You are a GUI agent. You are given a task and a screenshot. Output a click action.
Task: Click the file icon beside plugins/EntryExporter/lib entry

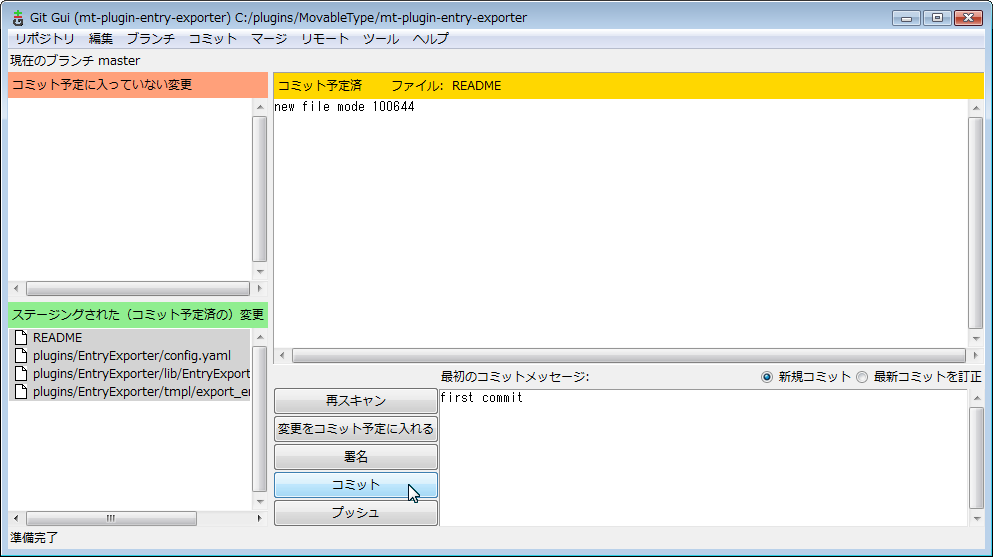[21, 373]
